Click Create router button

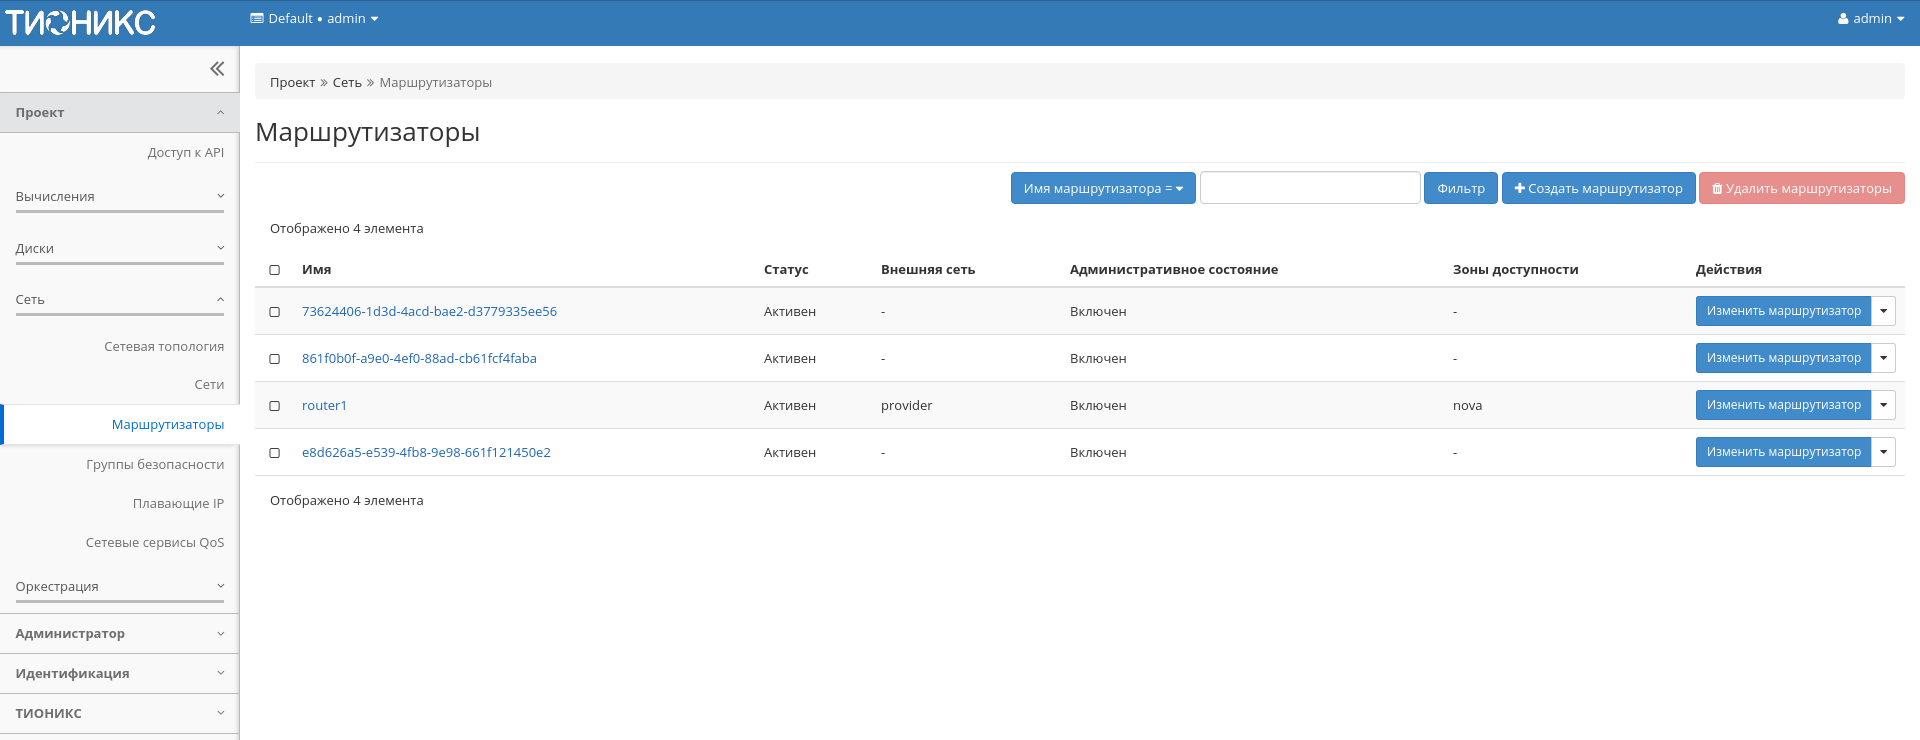coord(1598,188)
